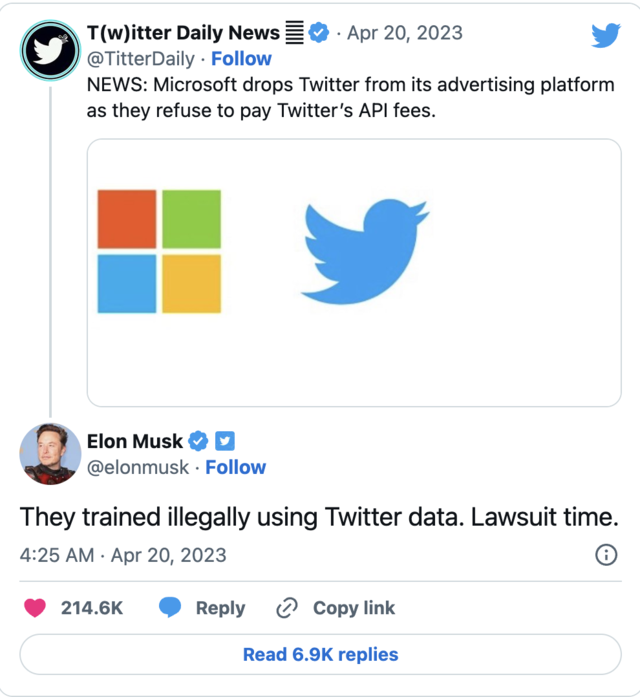Follow @TitterDaily account

(x=241, y=59)
